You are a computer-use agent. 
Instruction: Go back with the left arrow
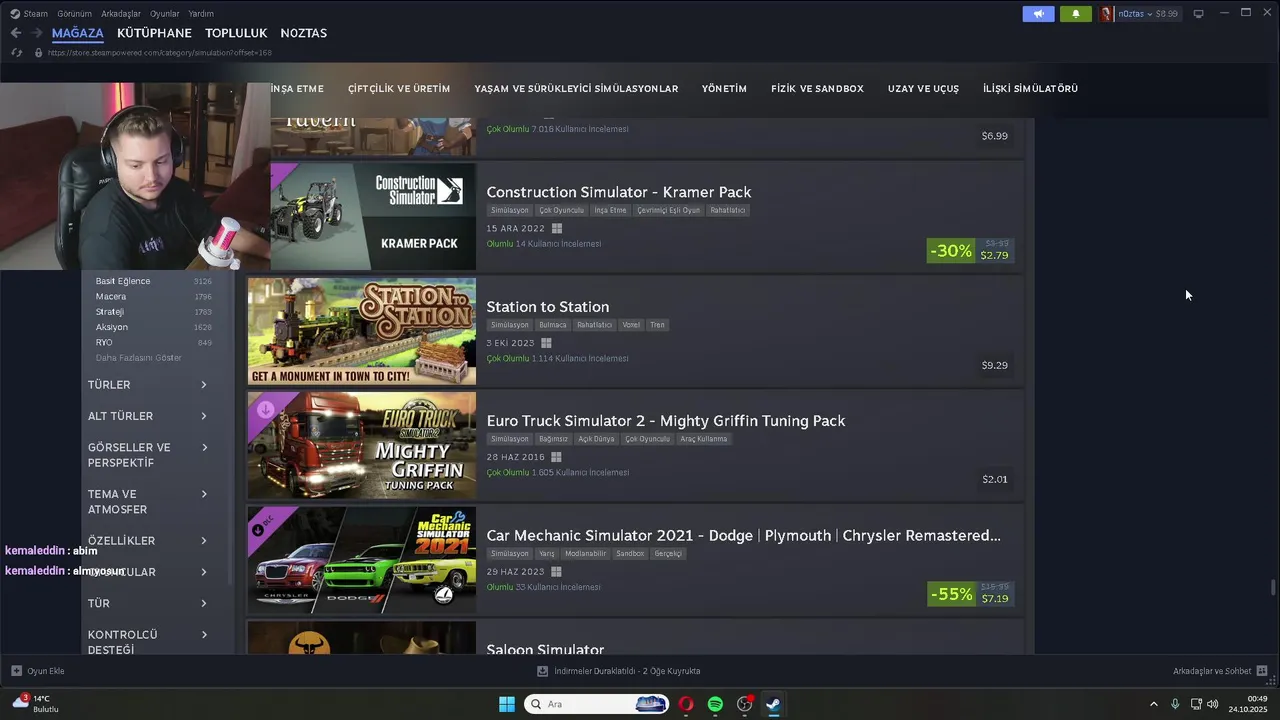16,33
